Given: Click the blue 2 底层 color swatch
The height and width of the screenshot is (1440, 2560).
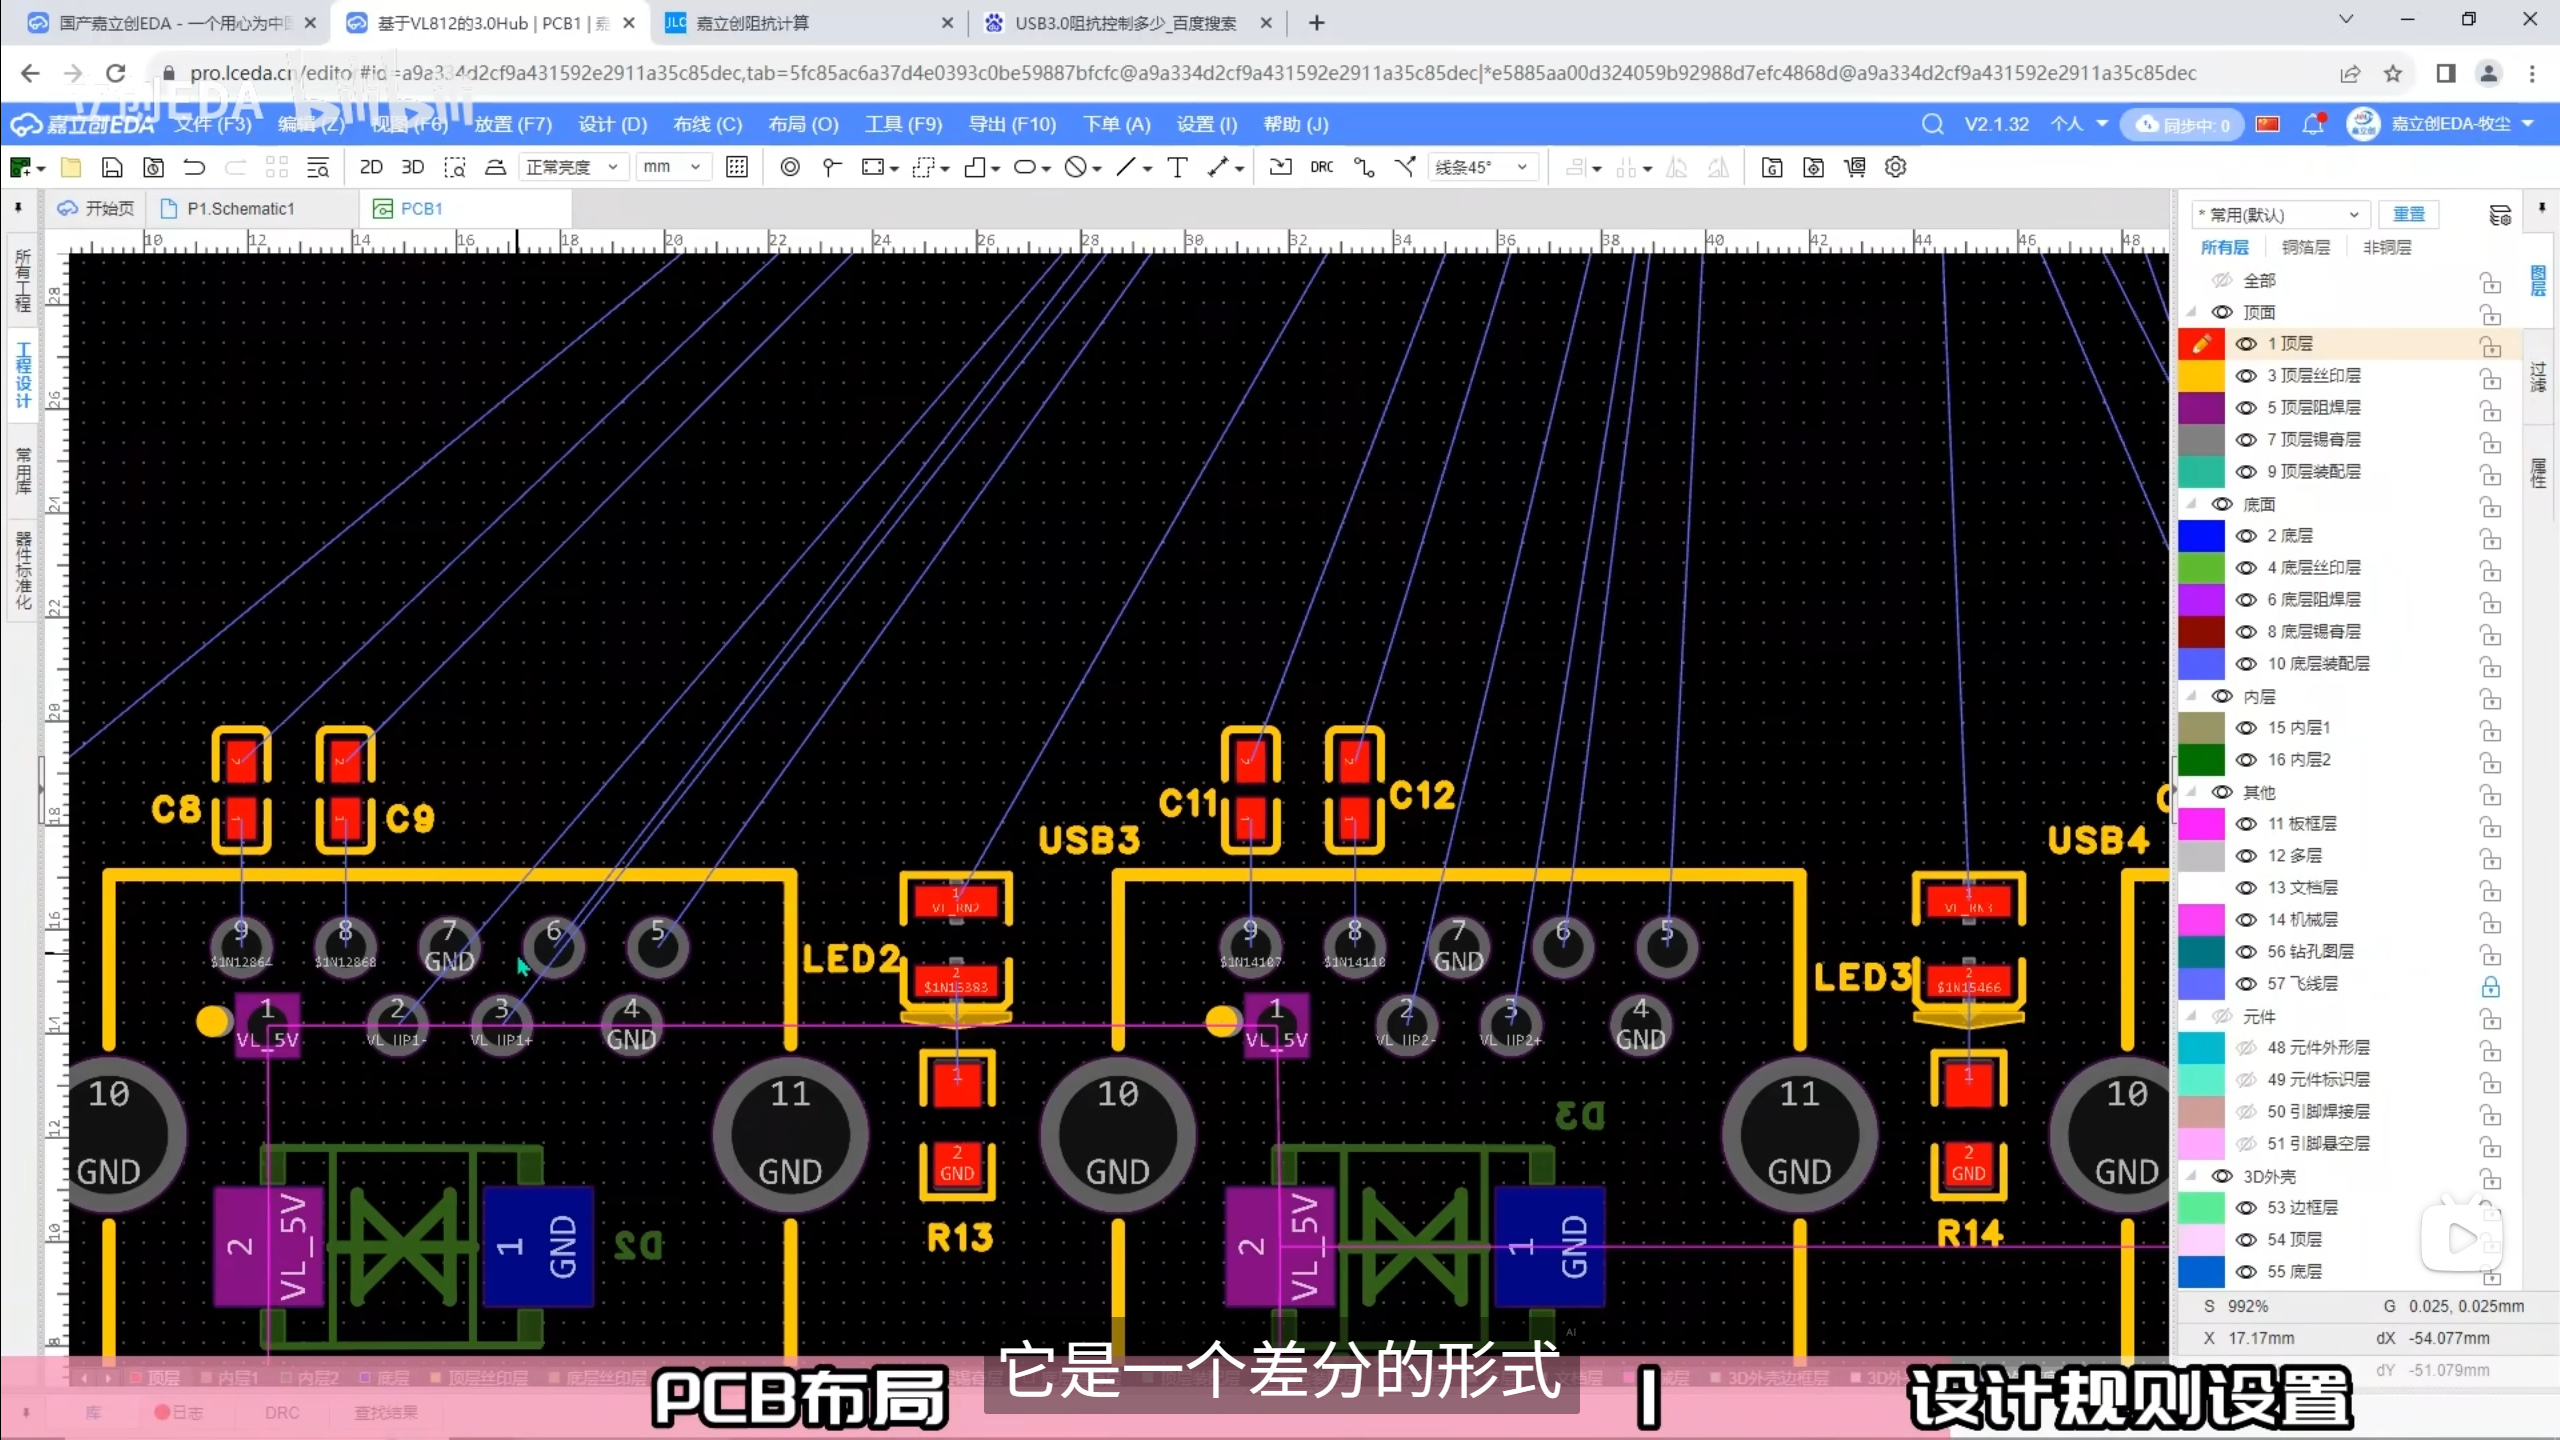Looking at the screenshot, I should pos(2201,536).
